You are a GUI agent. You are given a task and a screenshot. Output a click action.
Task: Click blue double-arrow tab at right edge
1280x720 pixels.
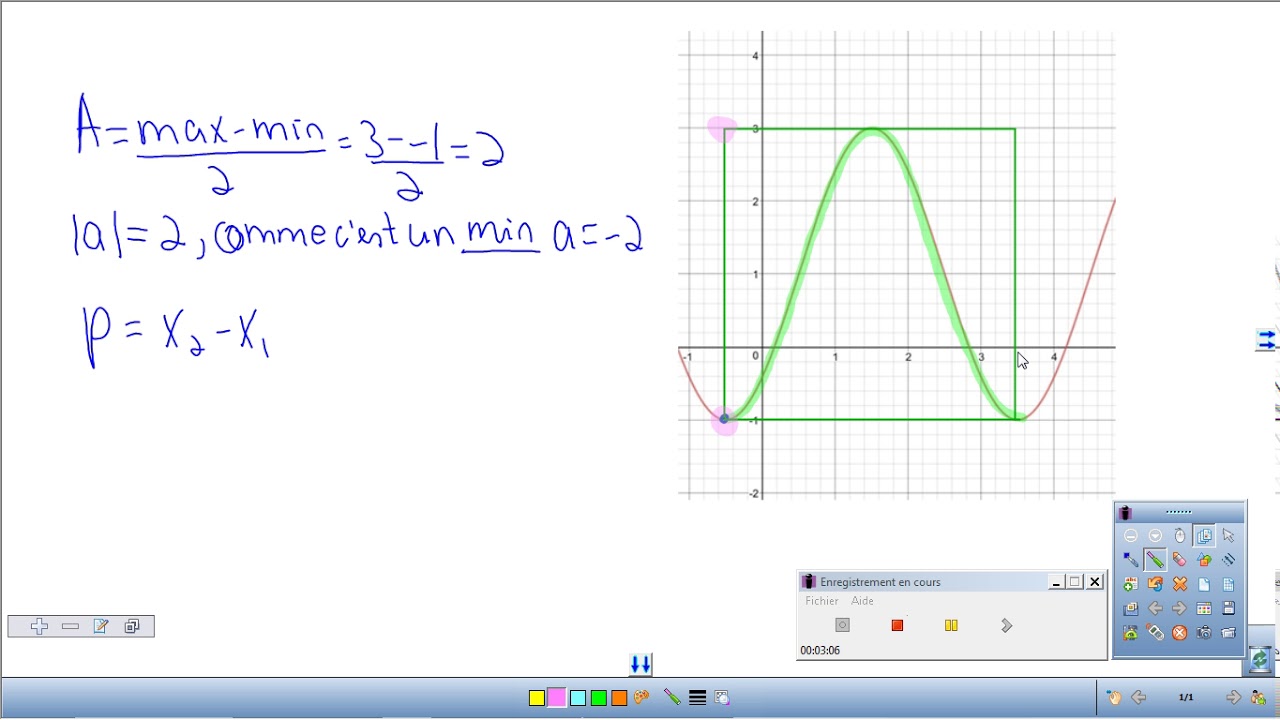coord(1266,340)
